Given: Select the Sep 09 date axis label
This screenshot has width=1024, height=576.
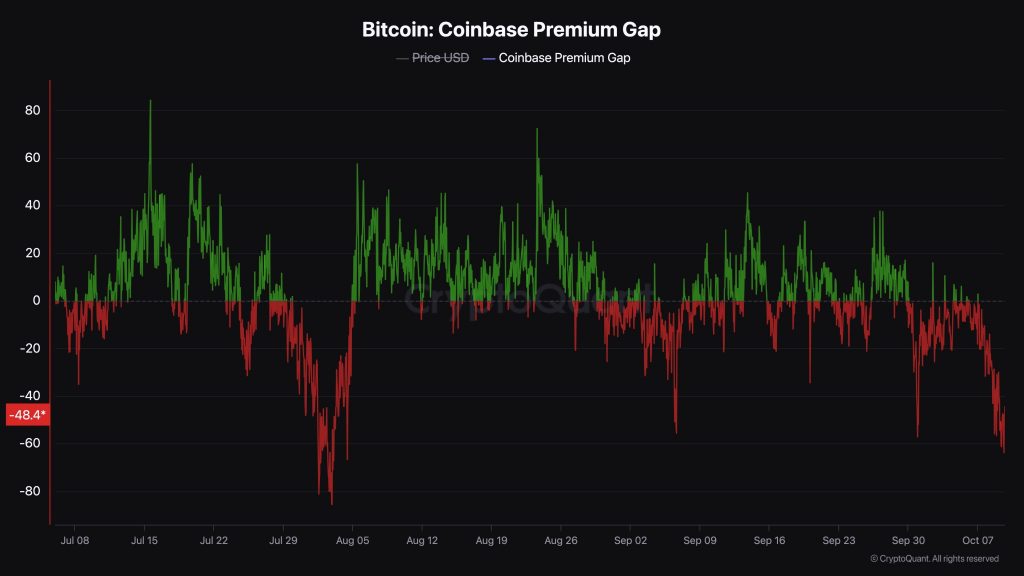Looking at the screenshot, I should coord(700,541).
